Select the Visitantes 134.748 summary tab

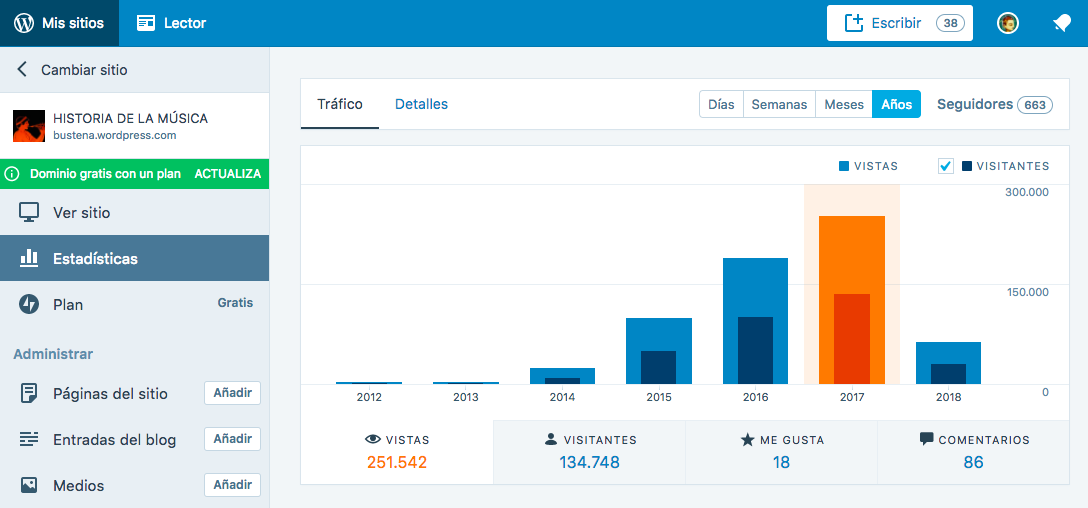(x=589, y=452)
